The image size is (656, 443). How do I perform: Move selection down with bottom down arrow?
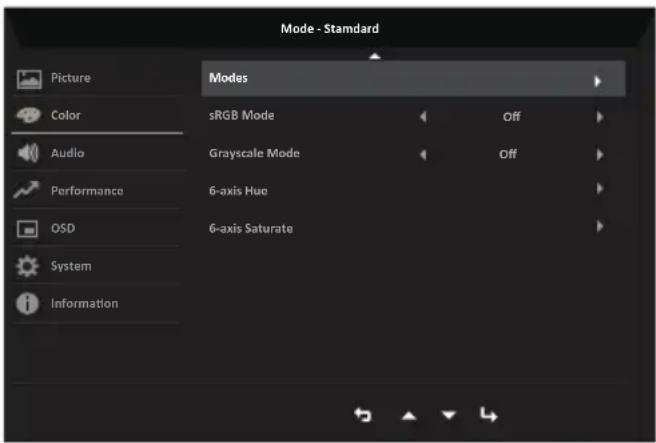(449, 415)
